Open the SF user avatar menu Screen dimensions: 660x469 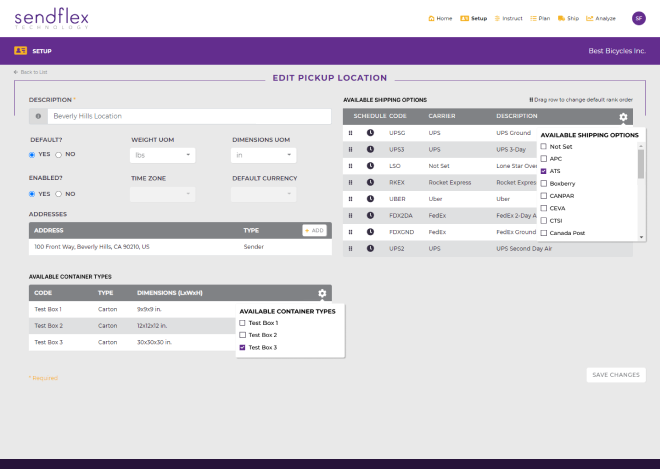[x=638, y=18]
